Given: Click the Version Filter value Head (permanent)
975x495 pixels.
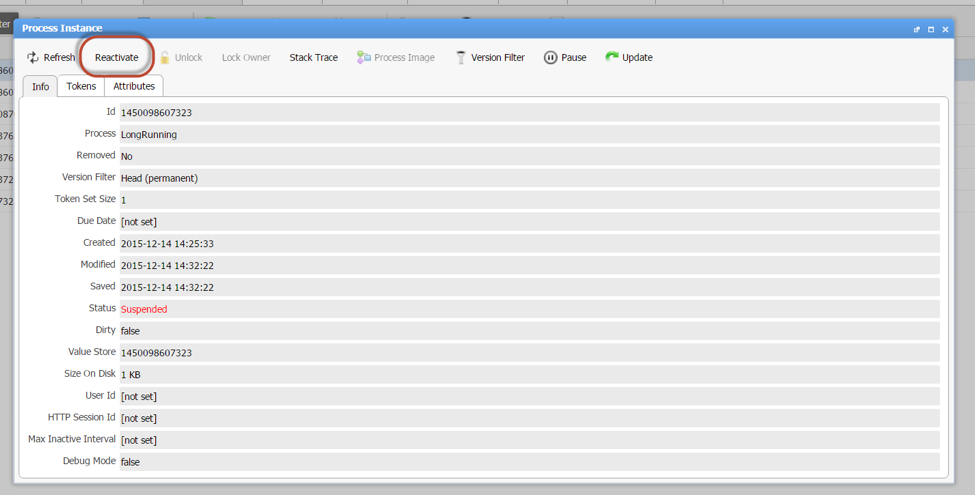Looking at the screenshot, I should coord(159,178).
